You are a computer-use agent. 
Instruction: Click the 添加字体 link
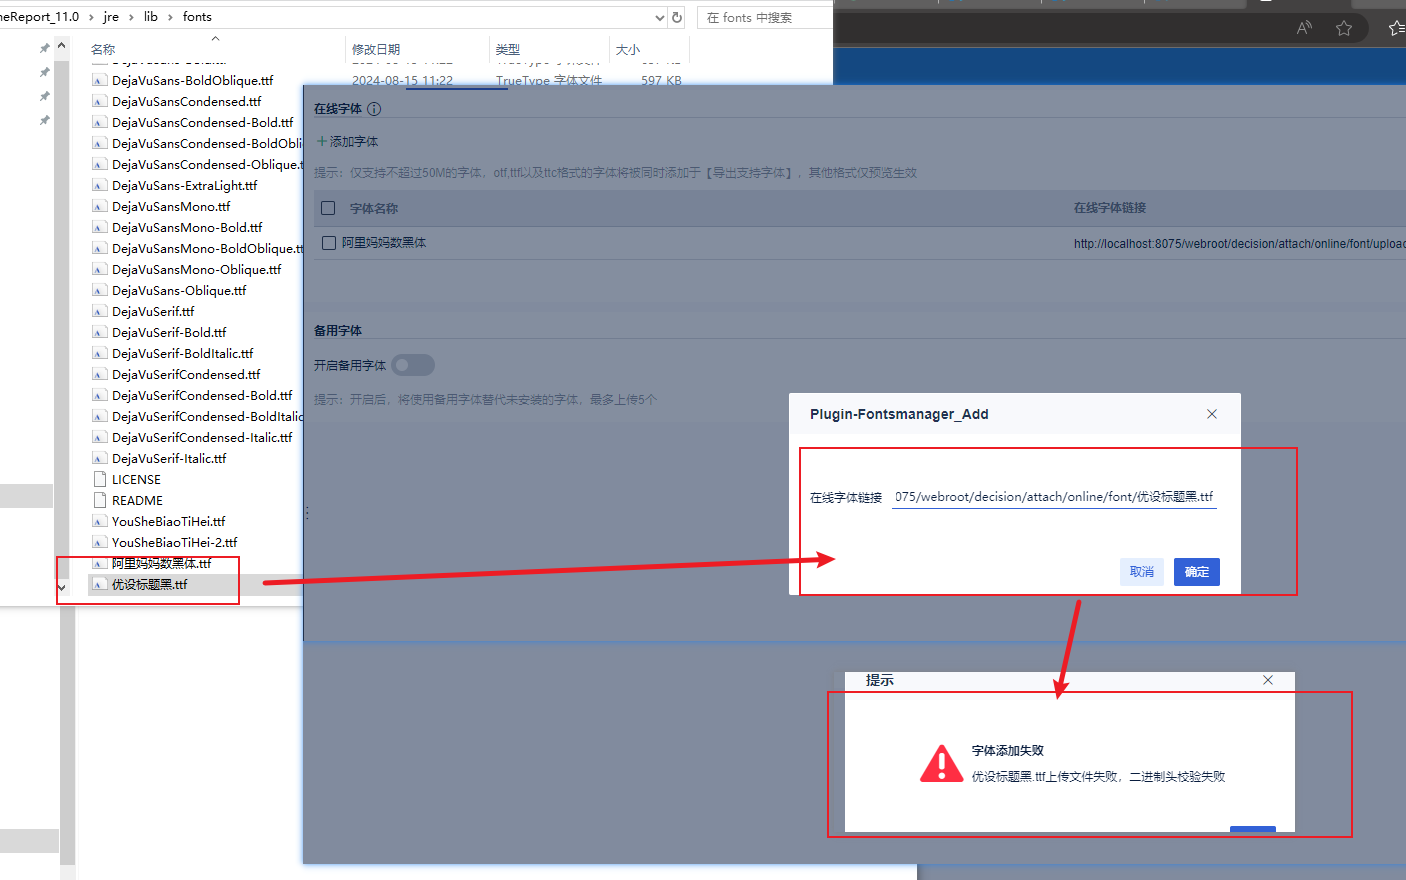347,141
